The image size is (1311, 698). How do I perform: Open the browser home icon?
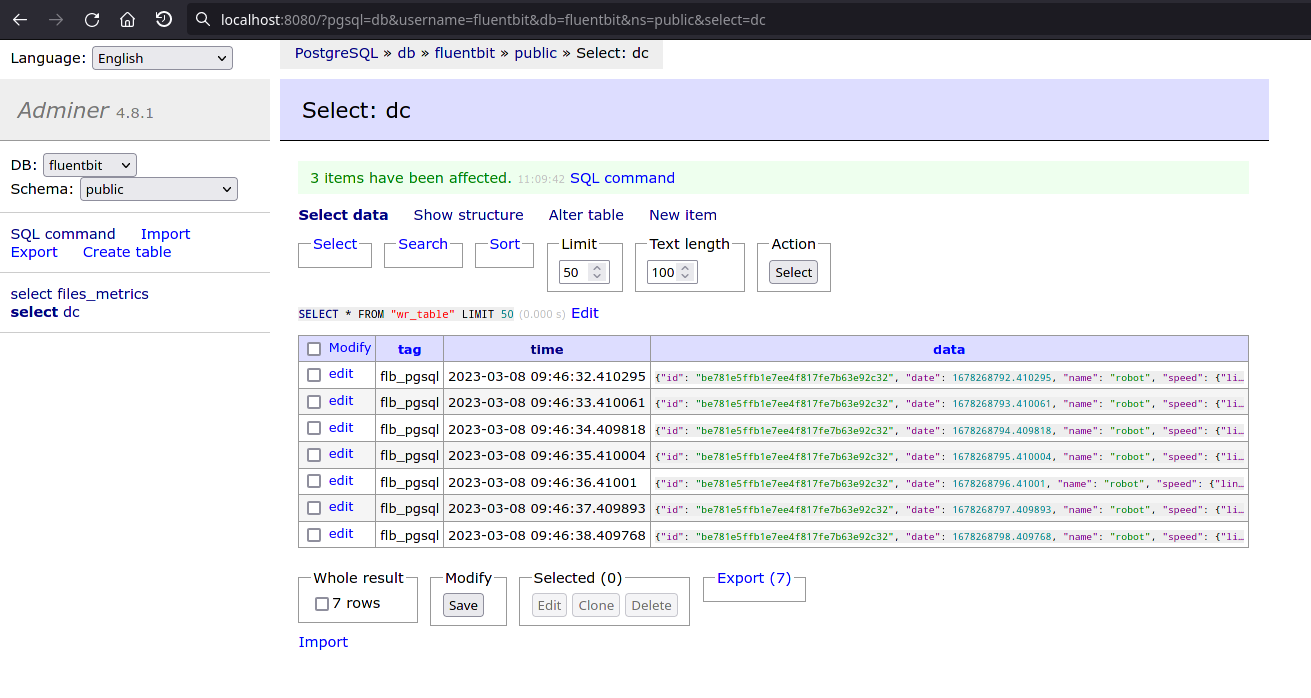[127, 19]
